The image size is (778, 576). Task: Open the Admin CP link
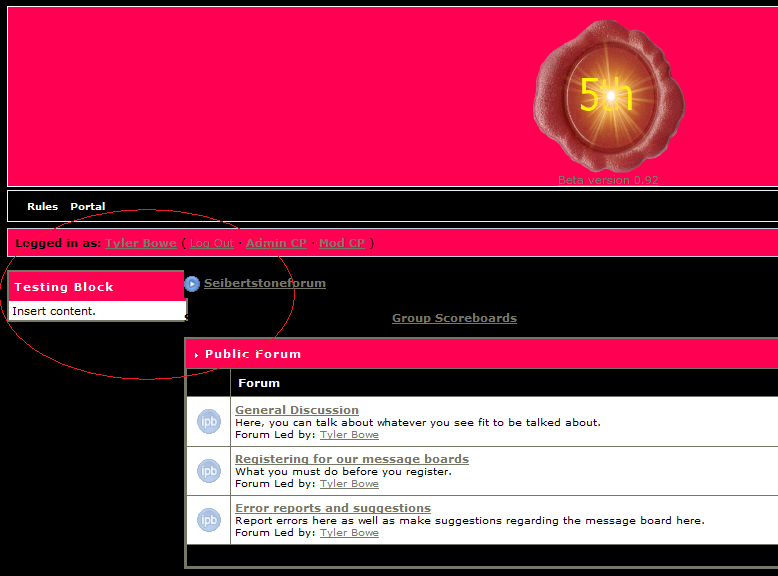click(x=276, y=243)
